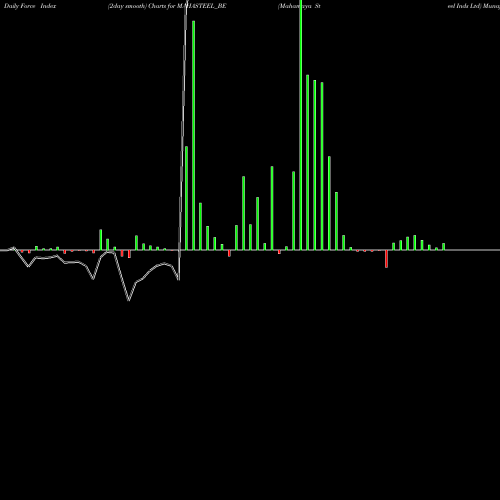Click the "(2day smooth) Charts for MAHASTEEL_BE" label
The image size is (500, 500).
point(167,6)
